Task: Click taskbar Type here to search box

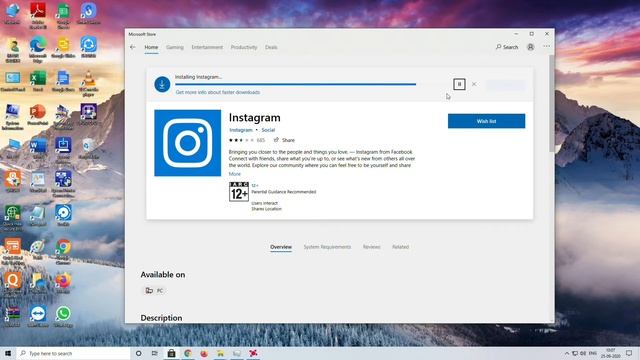Action: point(73,353)
